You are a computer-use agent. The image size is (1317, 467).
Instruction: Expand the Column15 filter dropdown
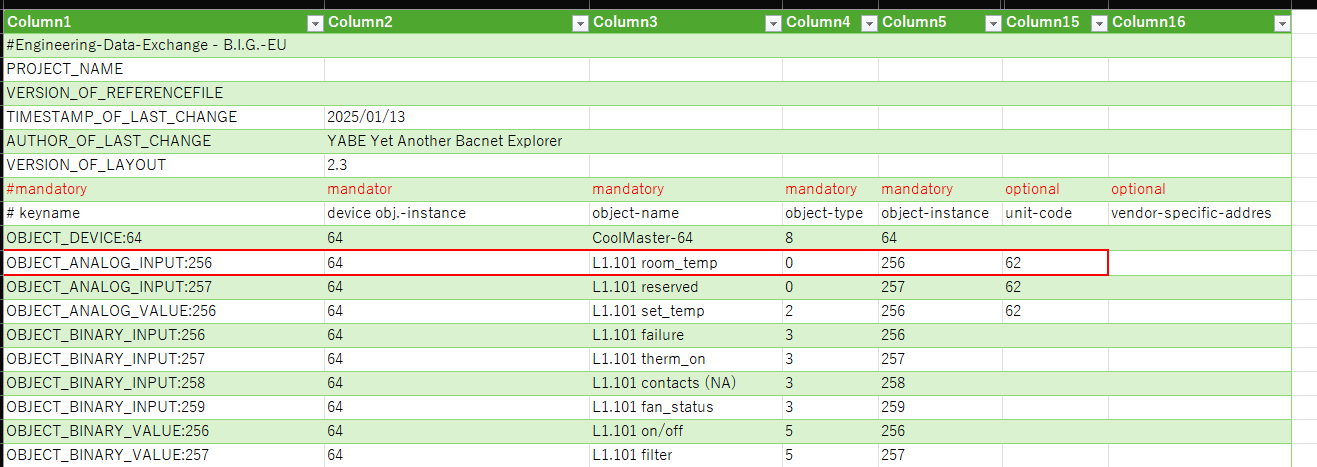pos(1098,23)
